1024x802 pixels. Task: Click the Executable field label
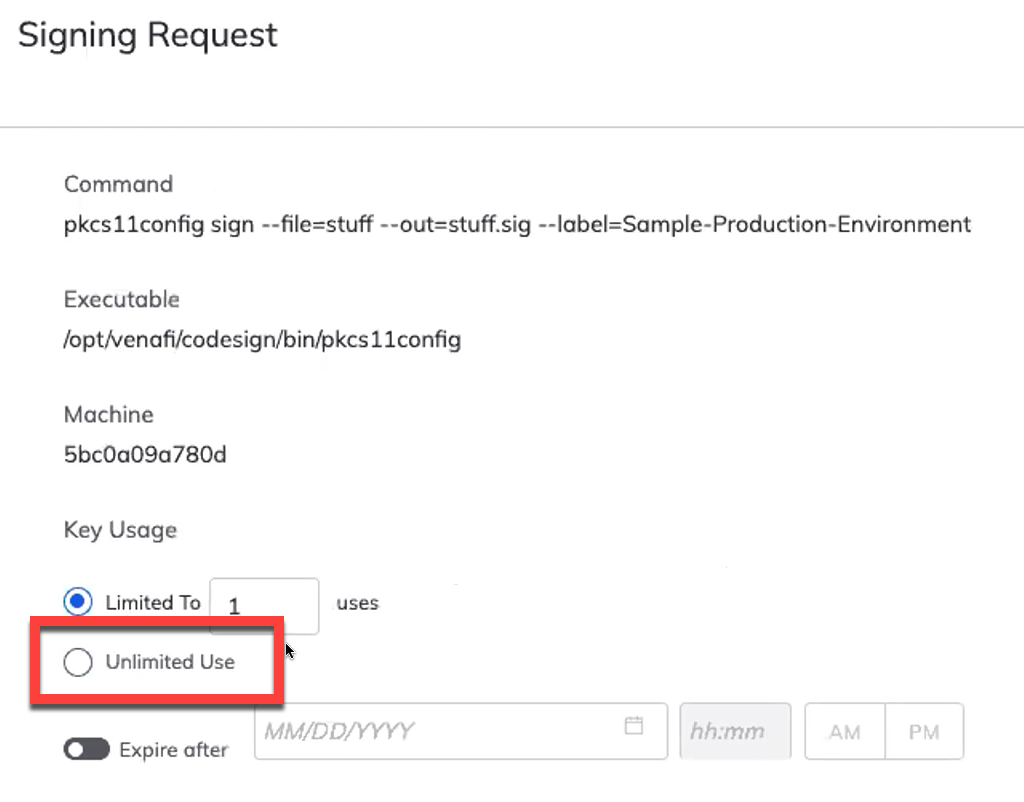click(122, 299)
